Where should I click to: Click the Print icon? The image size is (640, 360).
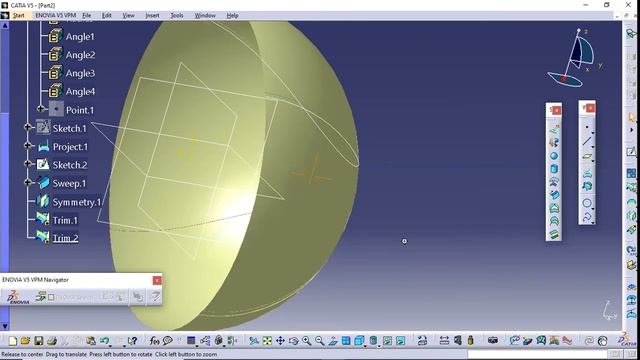click(52, 341)
